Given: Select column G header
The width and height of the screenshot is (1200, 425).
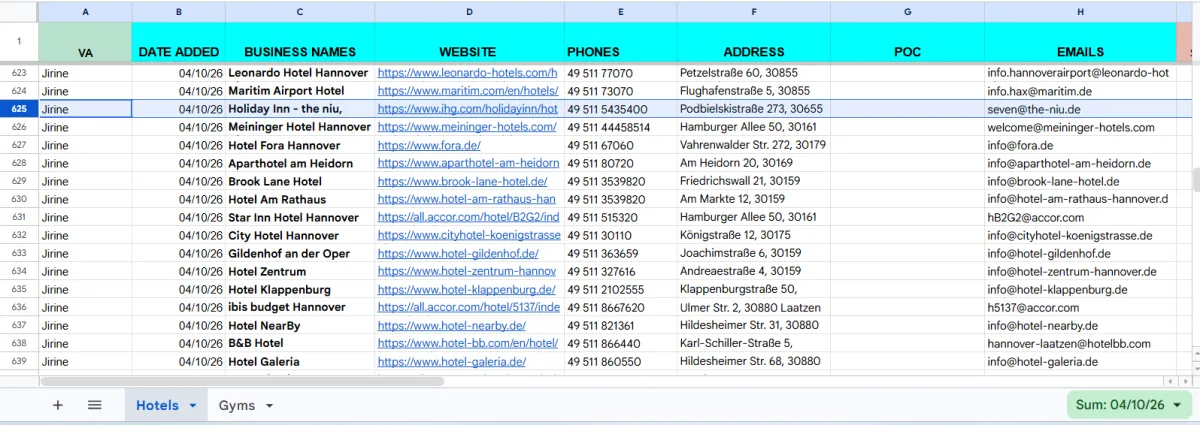Looking at the screenshot, I should (x=907, y=11).
